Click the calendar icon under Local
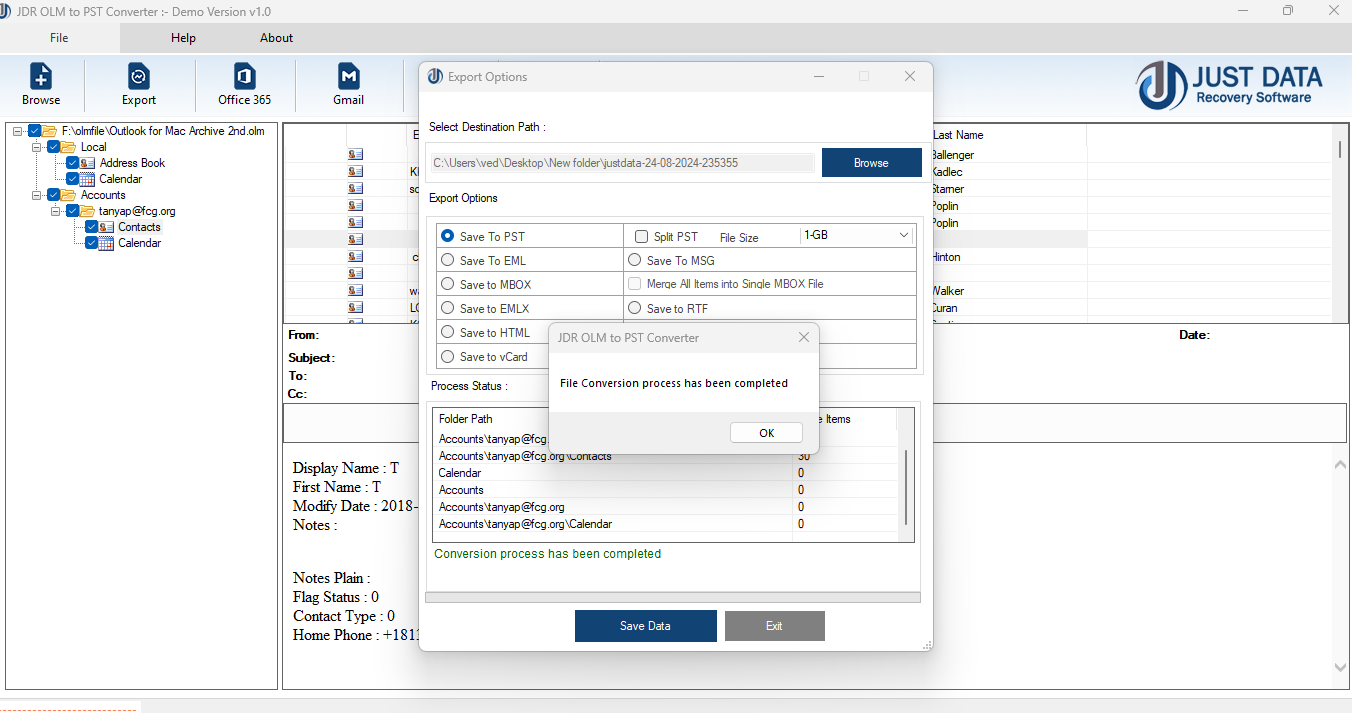 [x=88, y=179]
